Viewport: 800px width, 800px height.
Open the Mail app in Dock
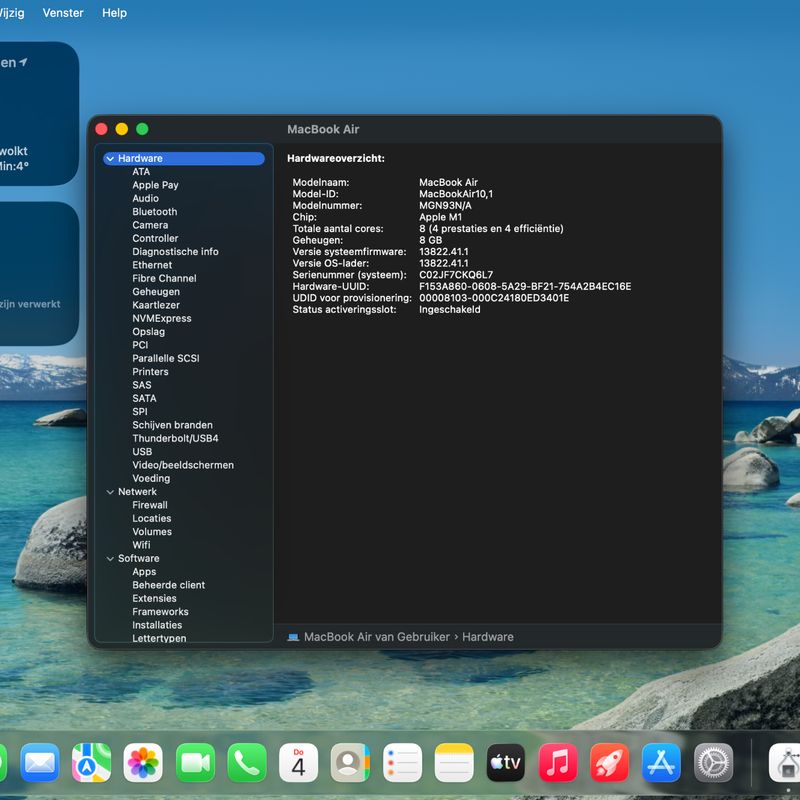[x=40, y=763]
